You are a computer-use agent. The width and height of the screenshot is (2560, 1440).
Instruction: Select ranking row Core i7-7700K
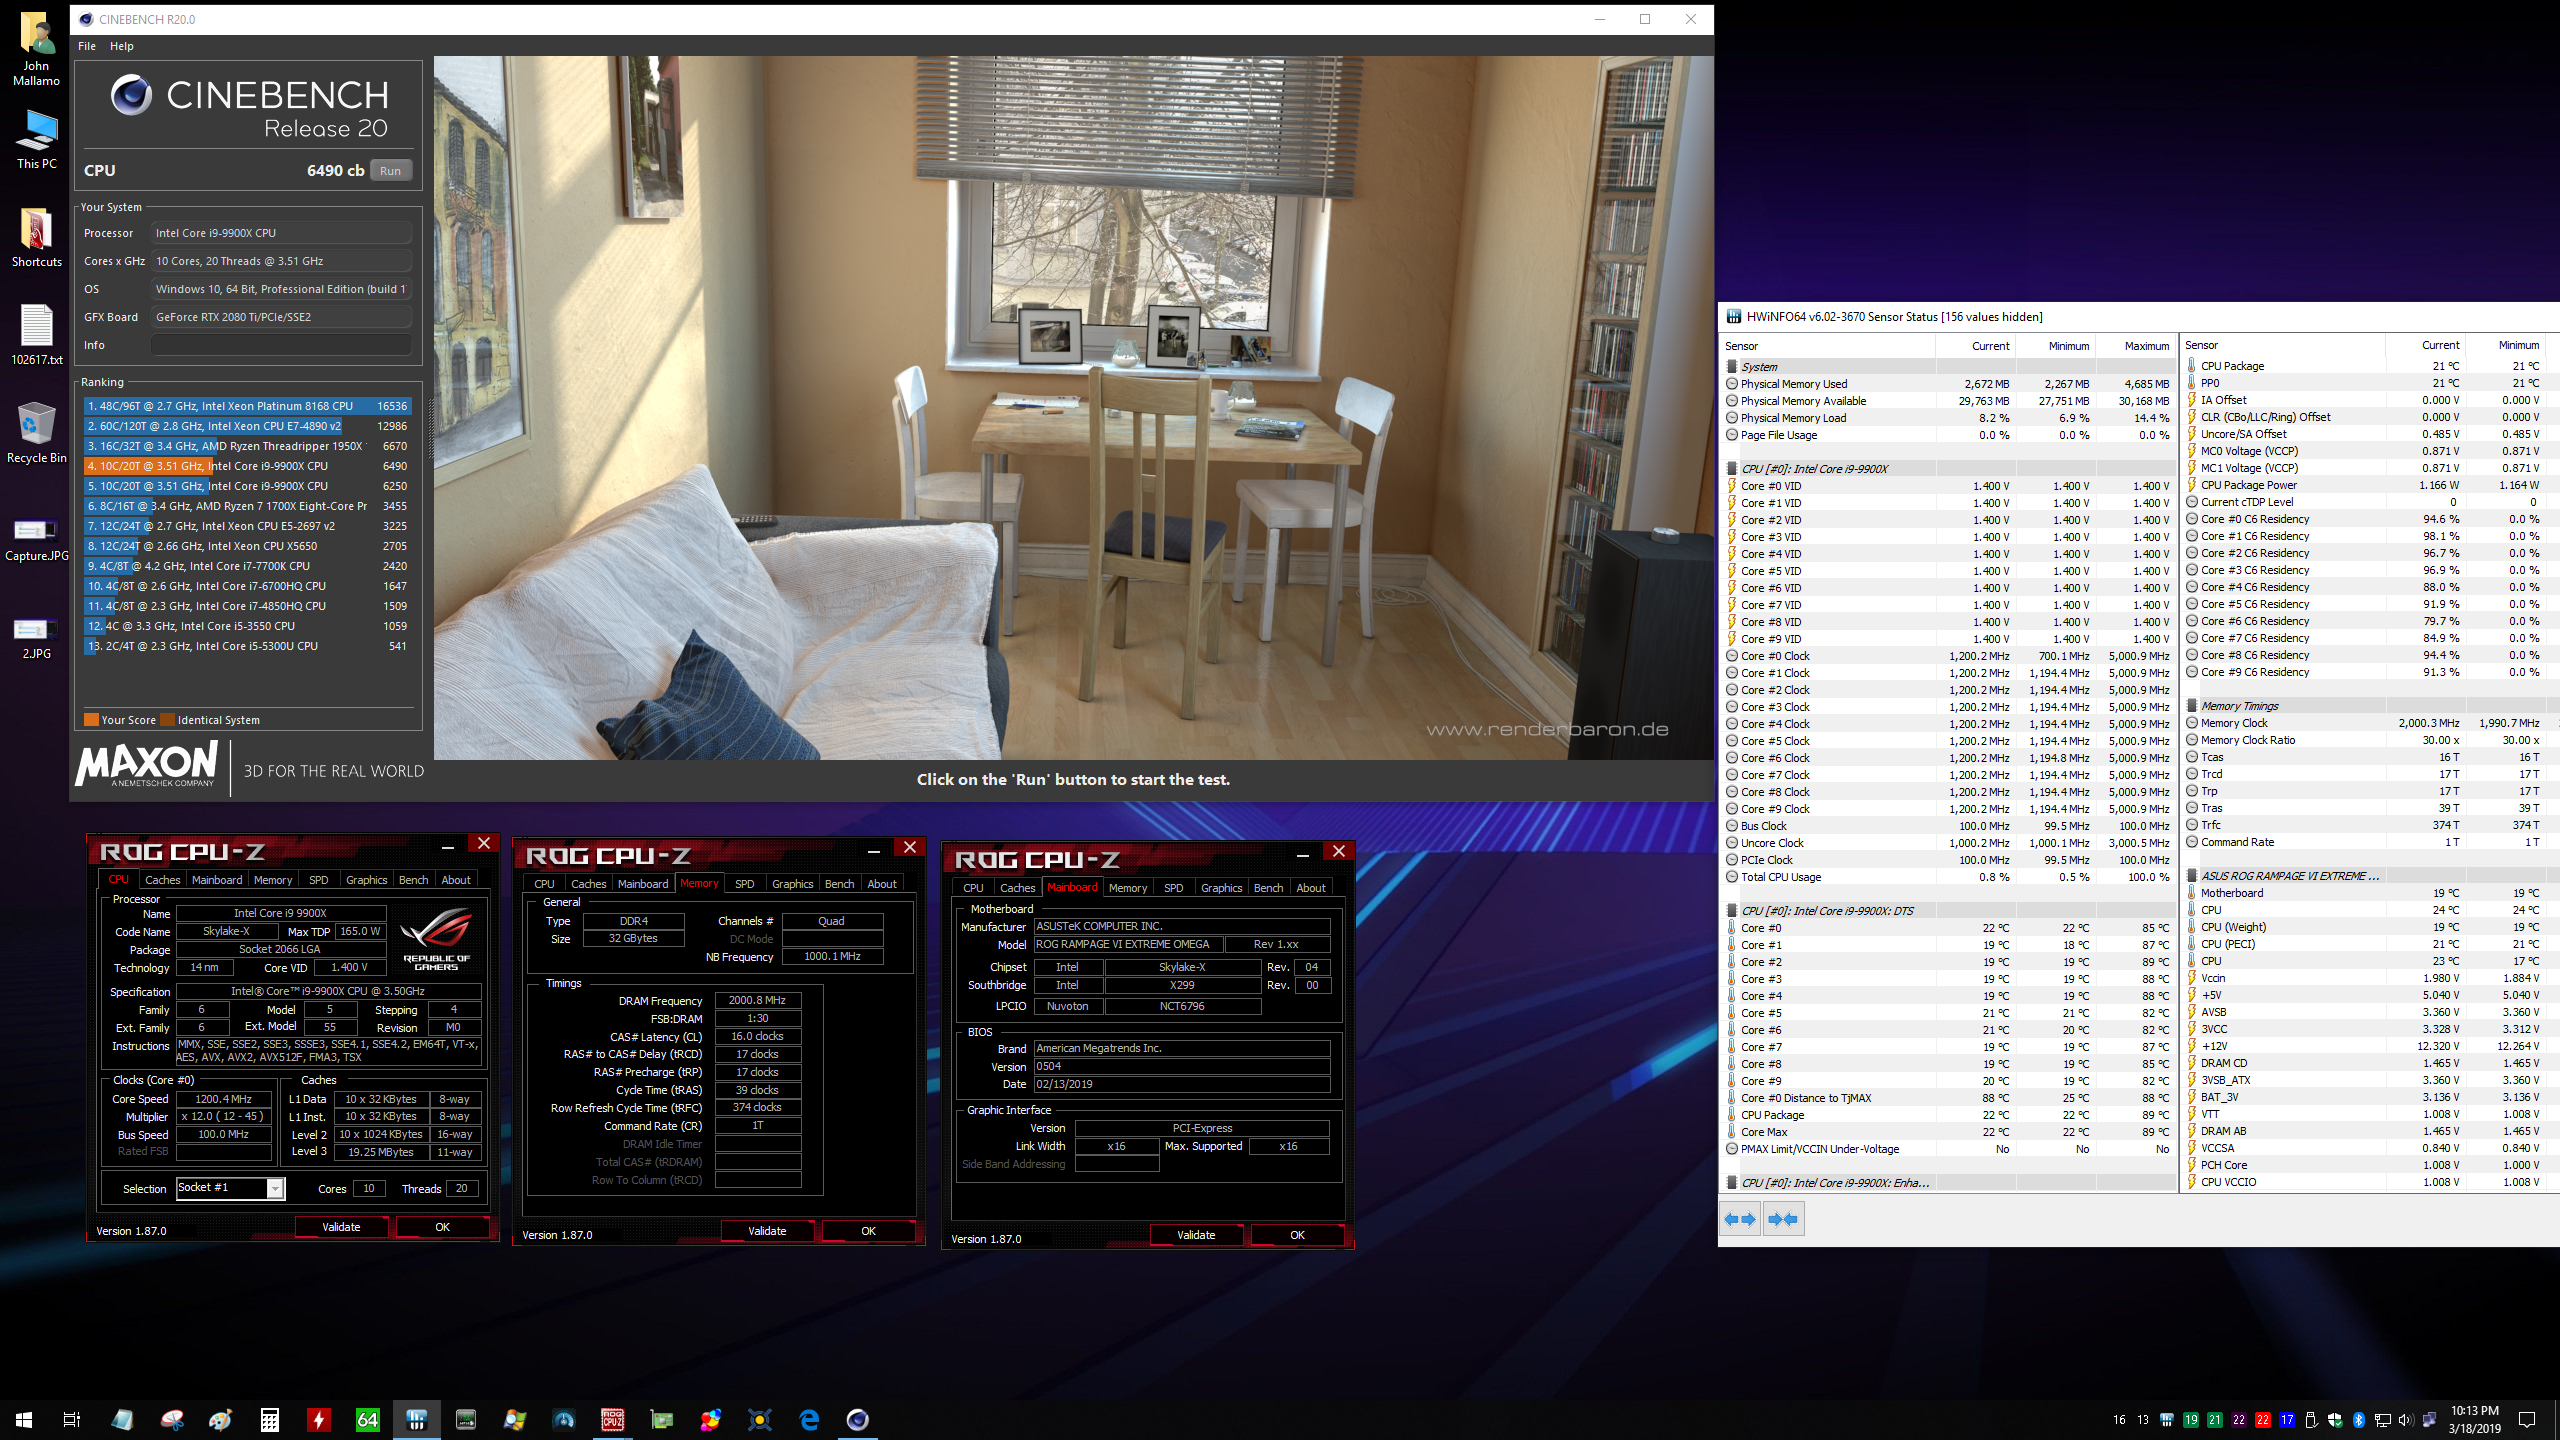(x=247, y=566)
